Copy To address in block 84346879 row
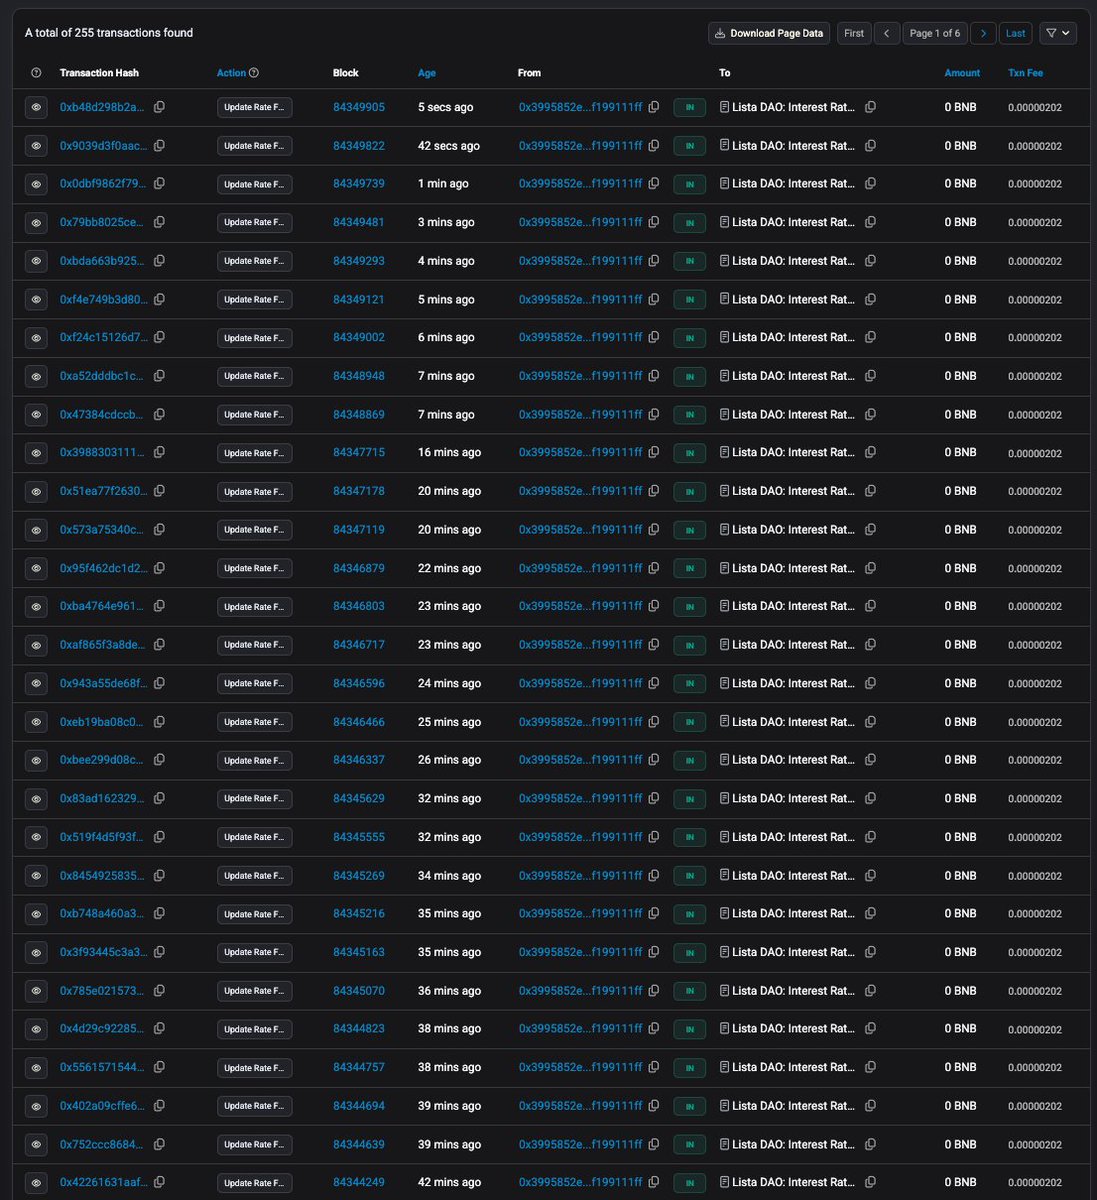The width and height of the screenshot is (1097, 1200). (x=870, y=568)
